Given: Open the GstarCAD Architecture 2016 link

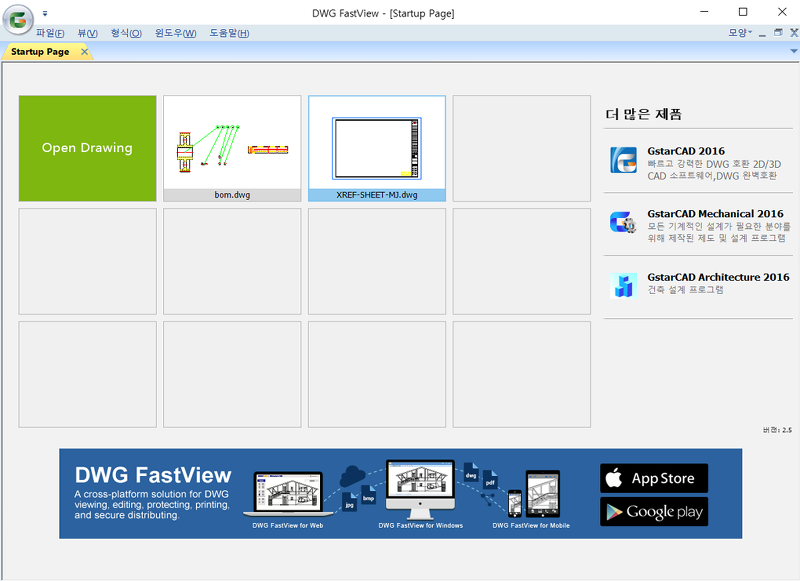Looking at the screenshot, I should coord(718,277).
